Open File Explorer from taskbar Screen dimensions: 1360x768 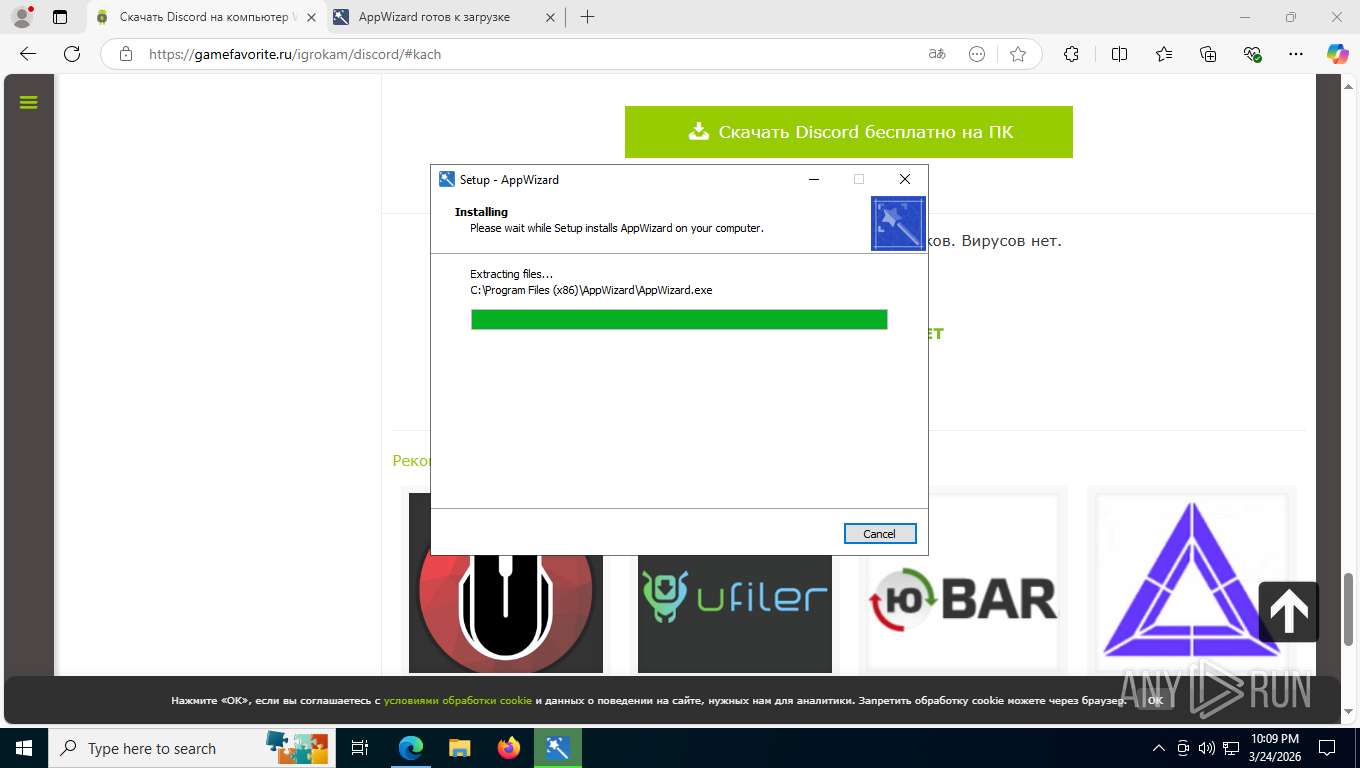point(459,748)
